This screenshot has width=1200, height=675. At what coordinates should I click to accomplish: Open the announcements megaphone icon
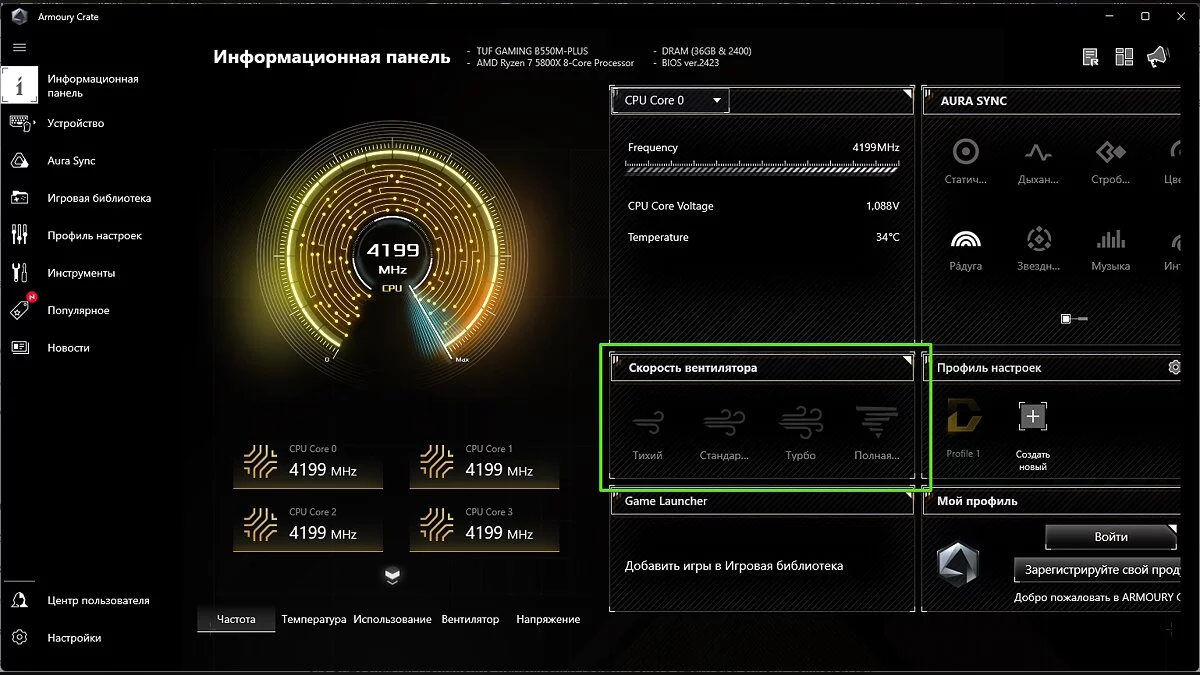click(1157, 57)
